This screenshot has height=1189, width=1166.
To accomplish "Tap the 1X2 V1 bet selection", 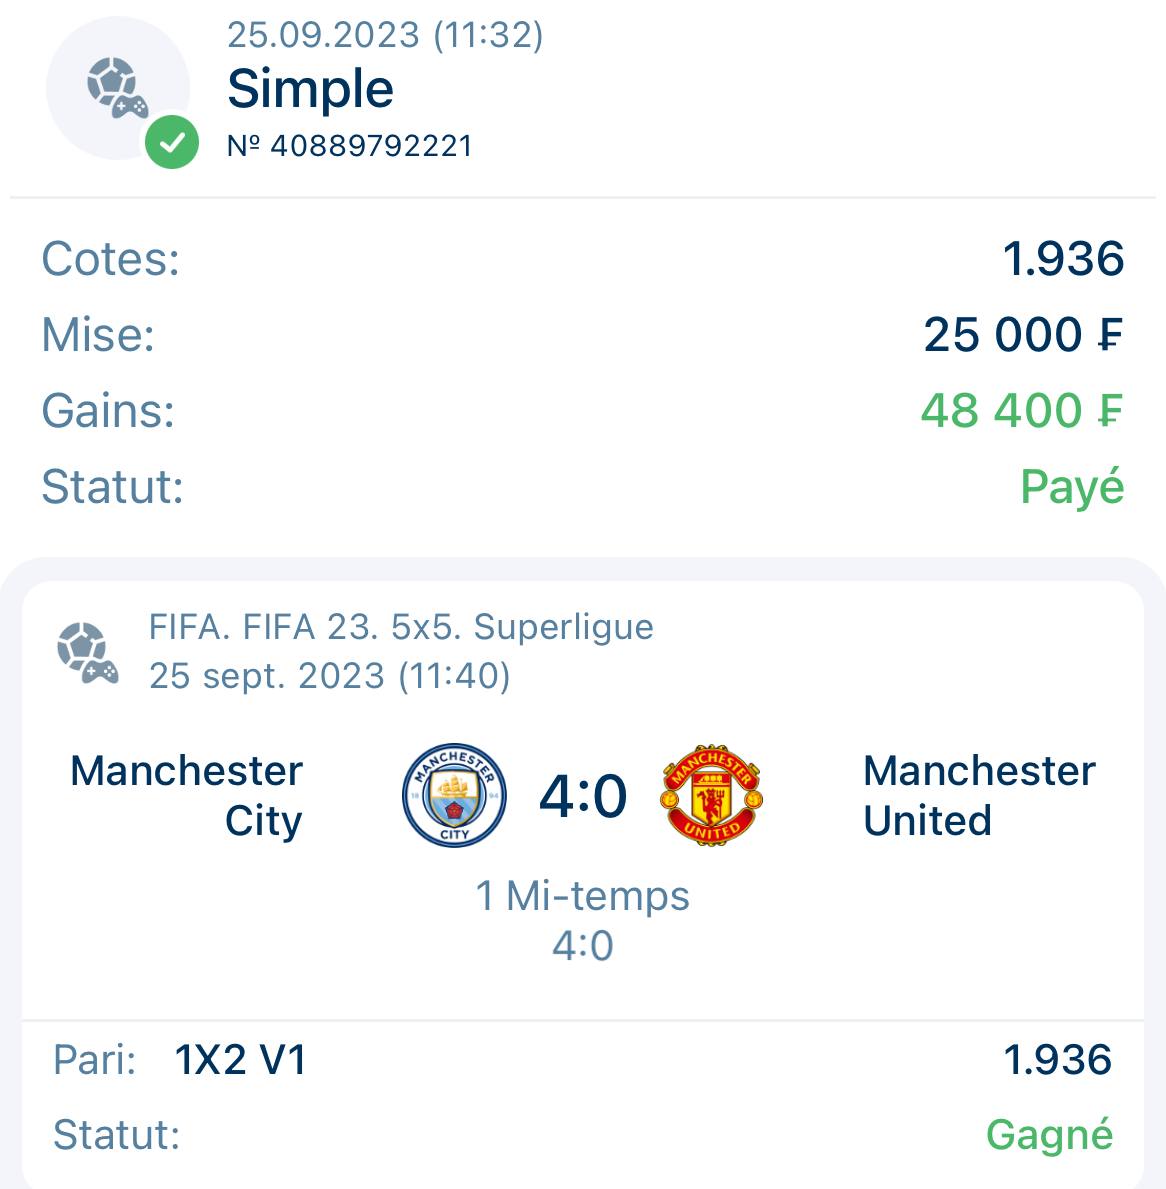I will [240, 1060].
